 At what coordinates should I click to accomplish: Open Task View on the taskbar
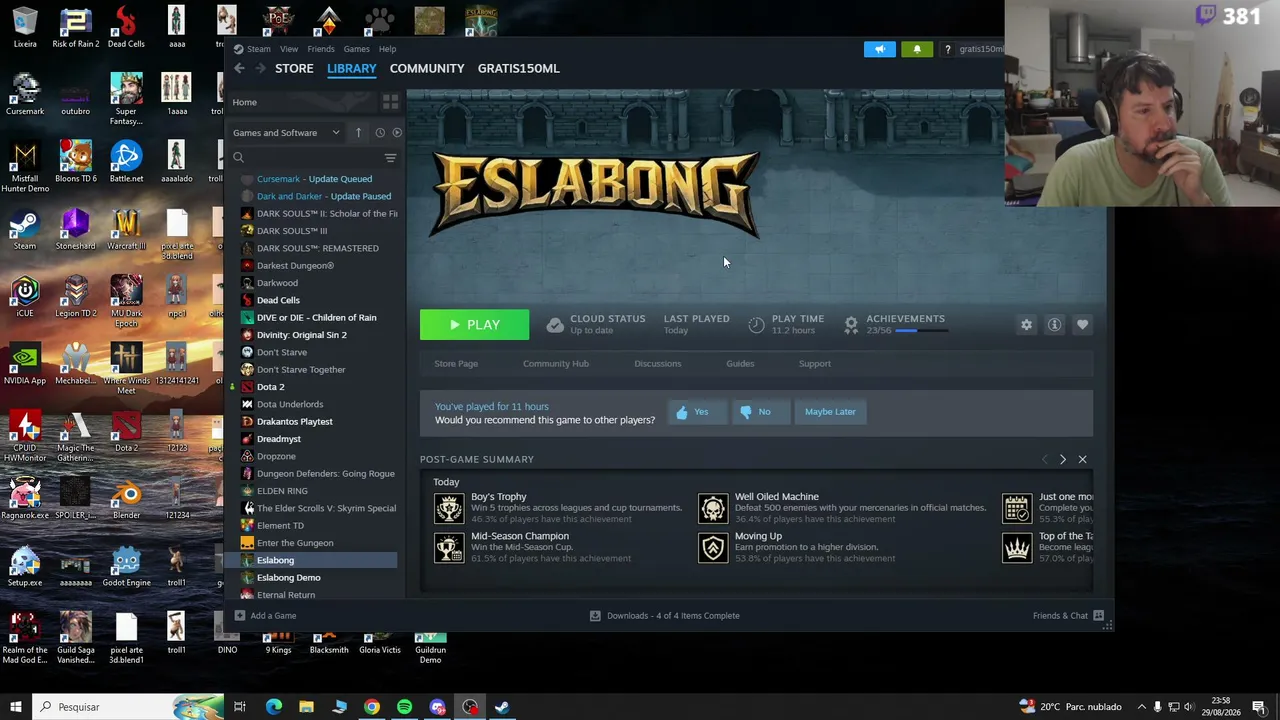pyautogui.click(x=240, y=707)
